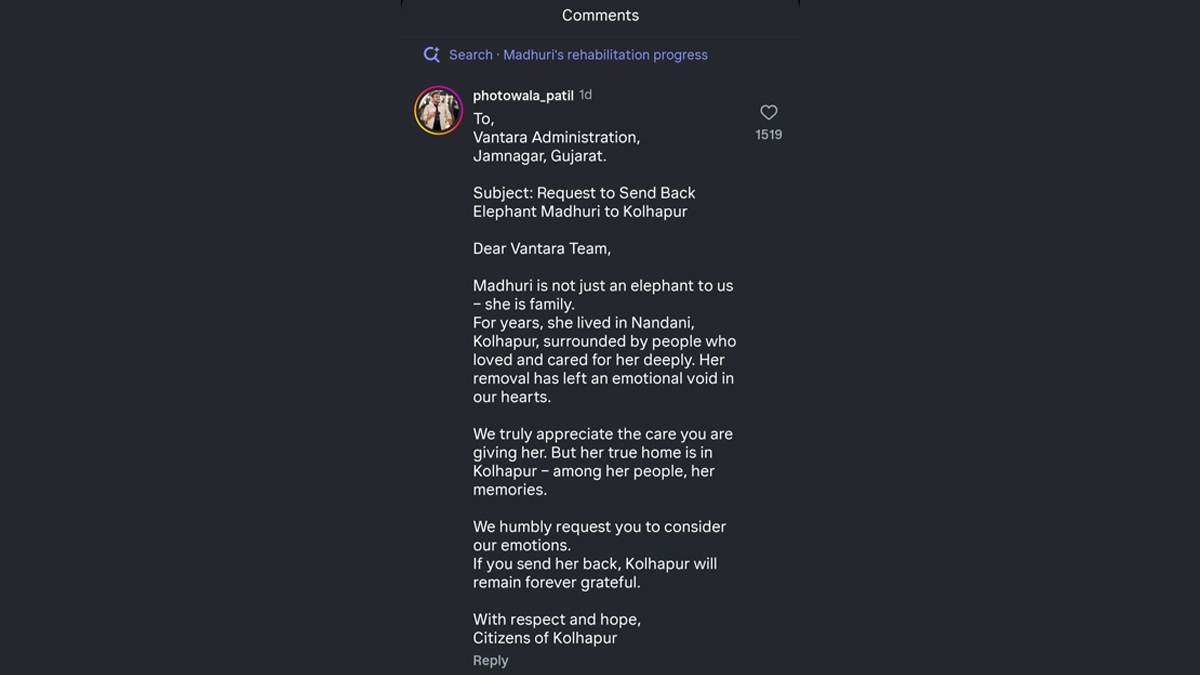The width and height of the screenshot is (1200, 675).
Task: Click Reply under the comment
Action: coord(490,660)
